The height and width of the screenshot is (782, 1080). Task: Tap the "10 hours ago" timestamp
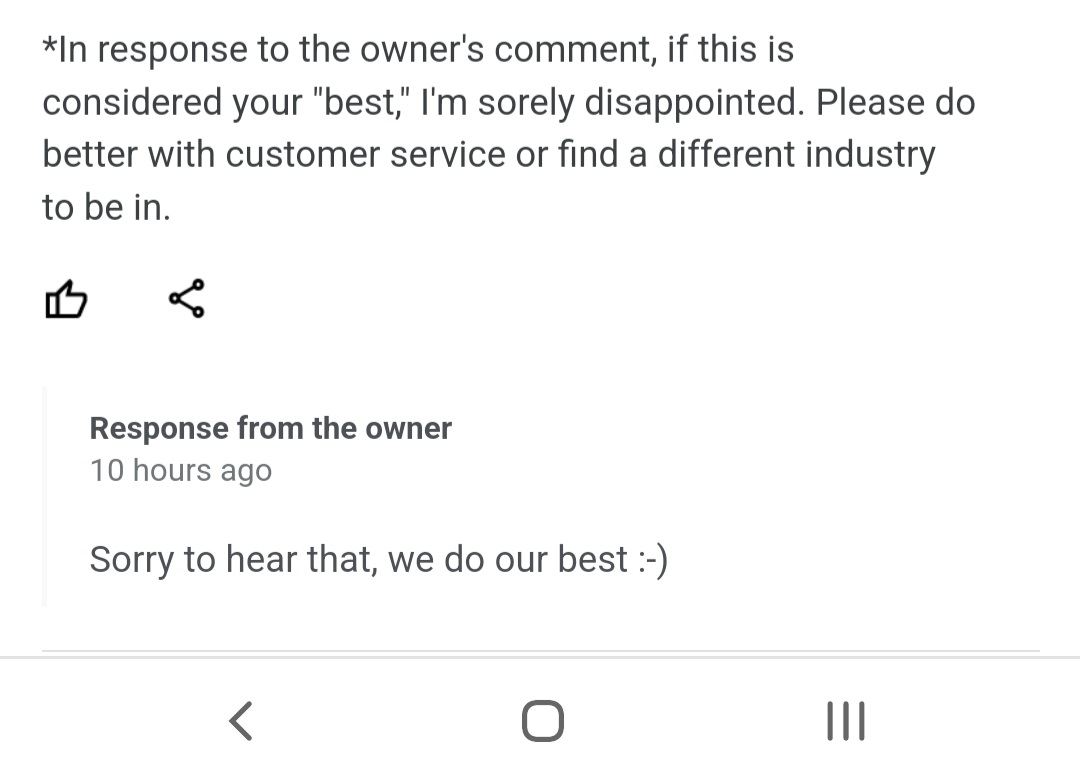181,471
